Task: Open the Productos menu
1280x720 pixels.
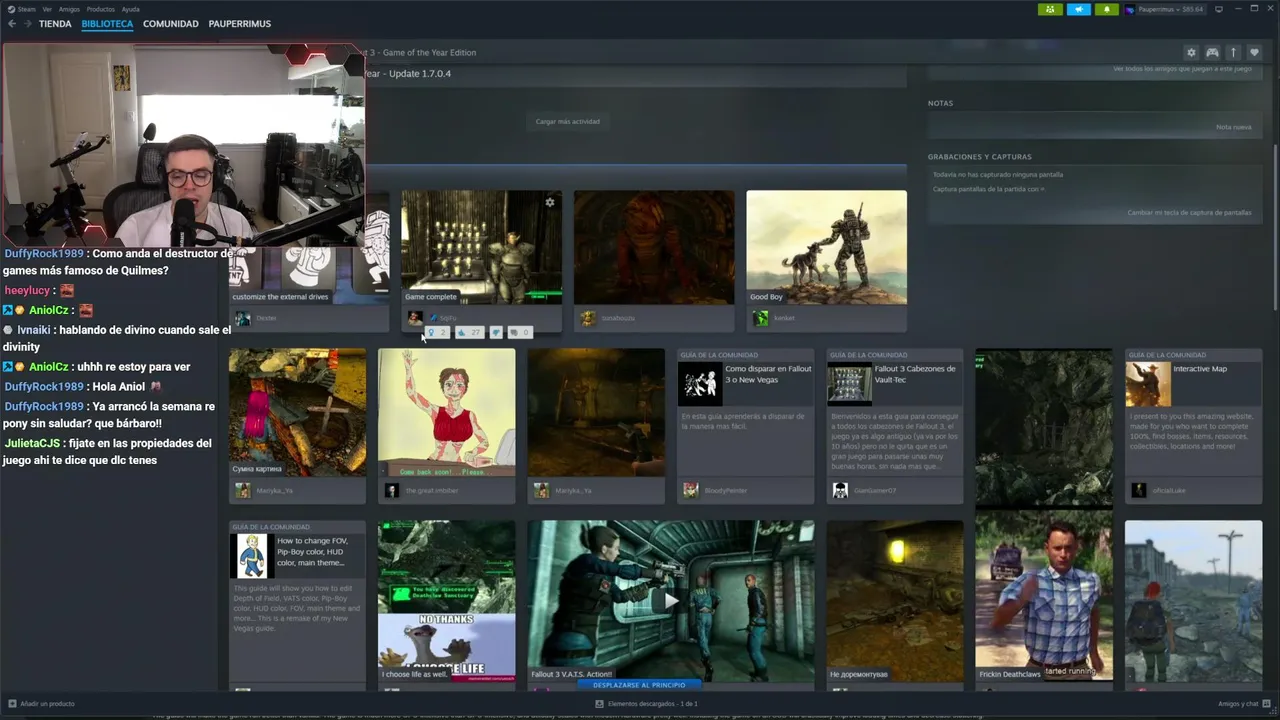Action: click(100, 9)
